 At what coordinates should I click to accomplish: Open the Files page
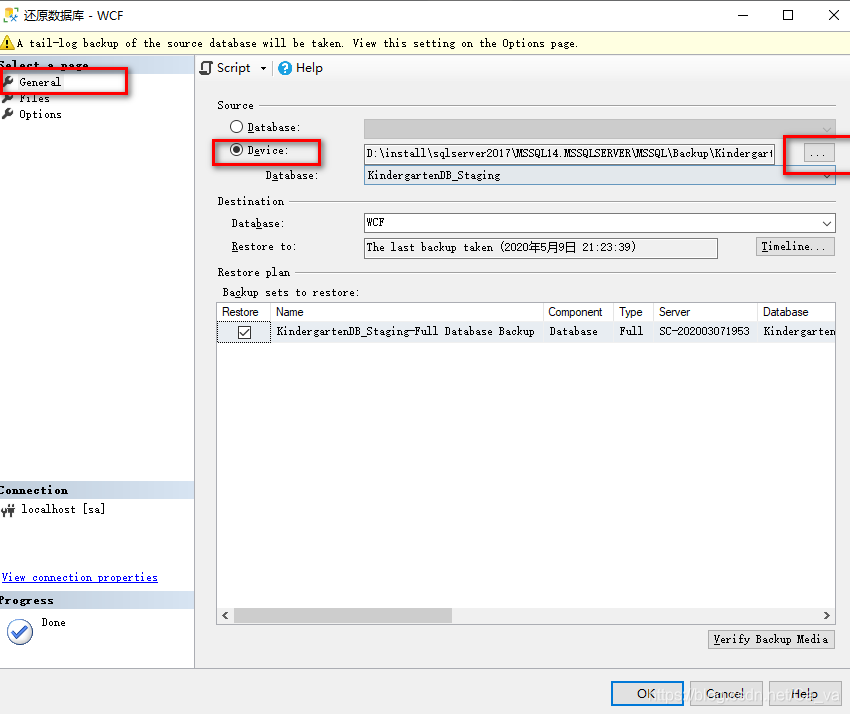pyautogui.click(x=34, y=99)
